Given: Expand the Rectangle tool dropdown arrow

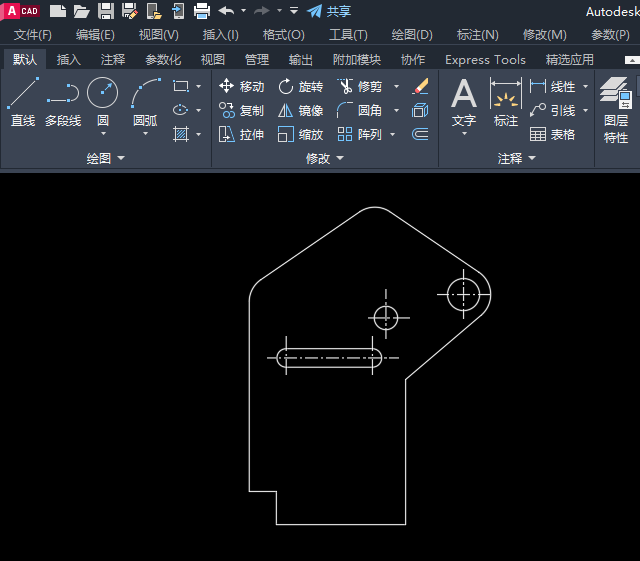Looking at the screenshot, I should pos(199,87).
